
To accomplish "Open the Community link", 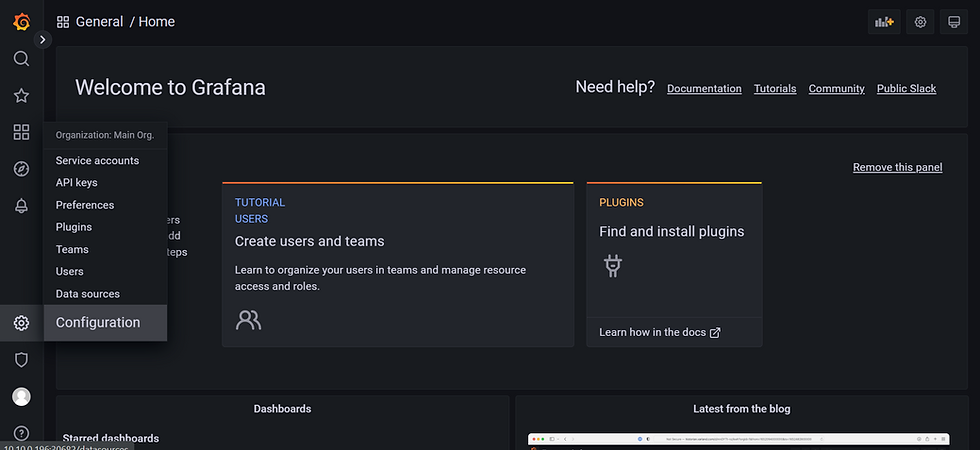I will (x=836, y=89).
